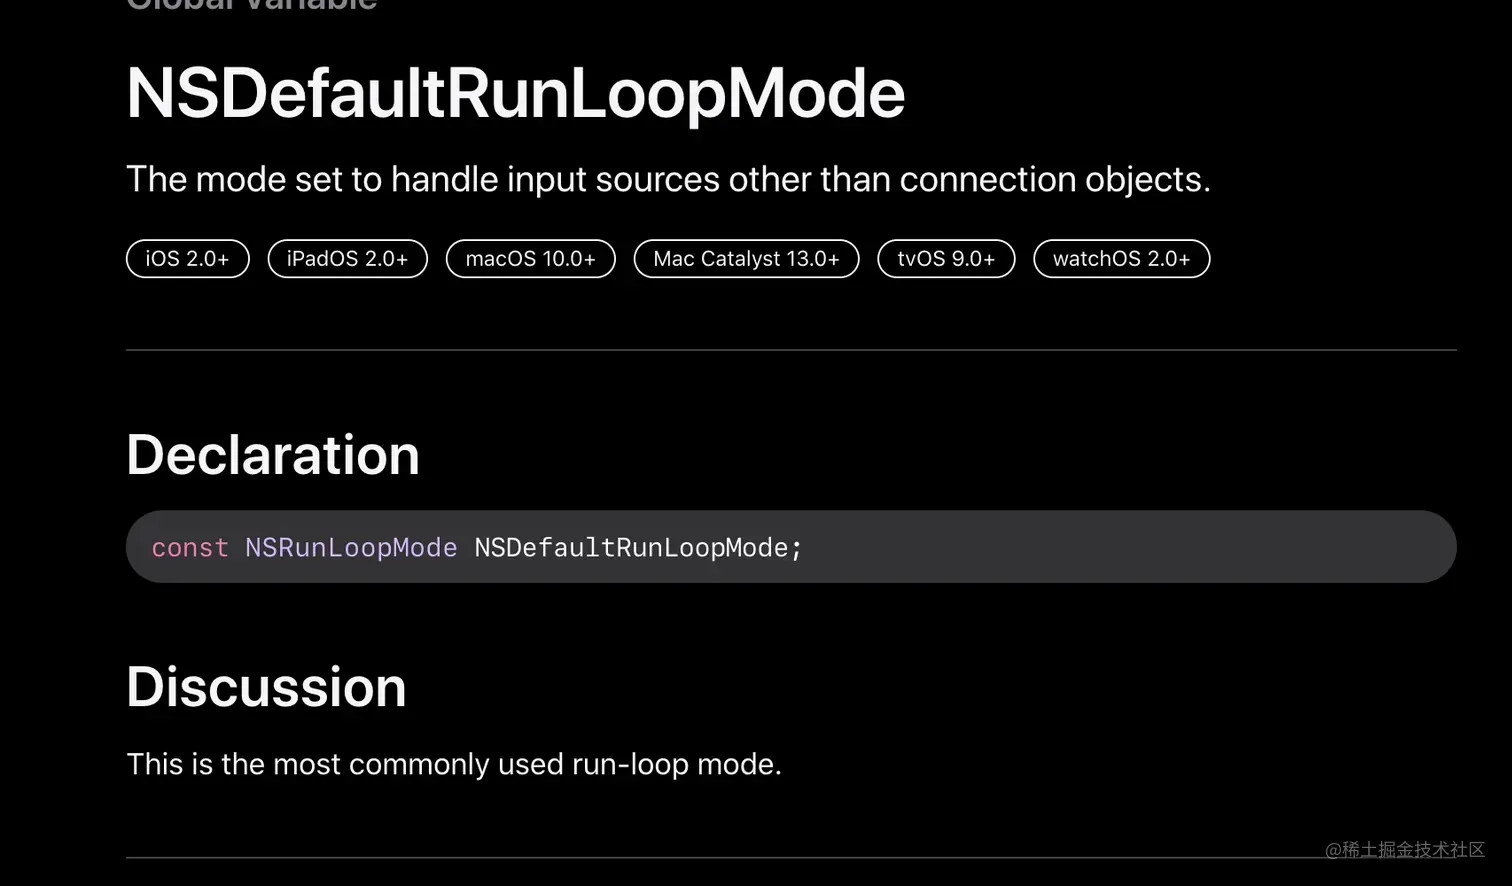Click NSDefaultRunLoopMode identifier inside code block

pyautogui.click(x=631, y=548)
